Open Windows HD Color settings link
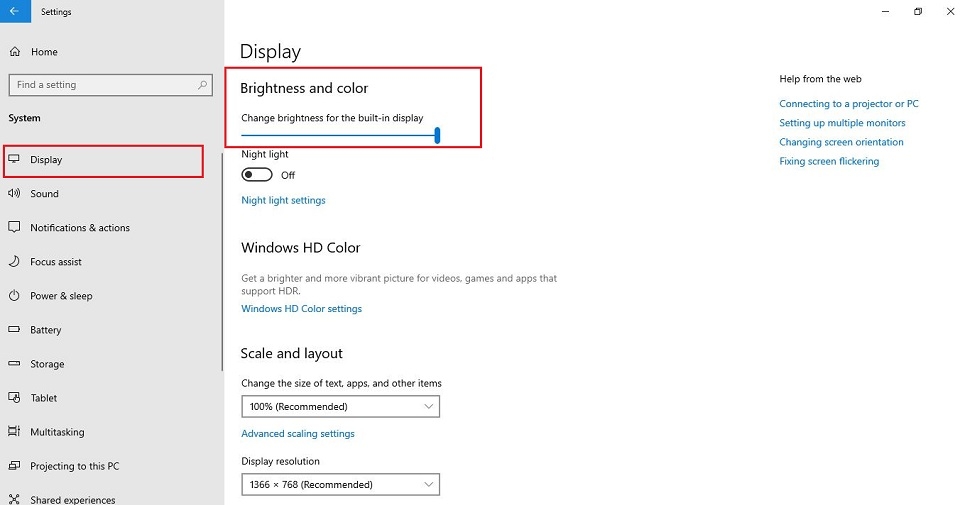This screenshot has height=505, width=960. (301, 309)
